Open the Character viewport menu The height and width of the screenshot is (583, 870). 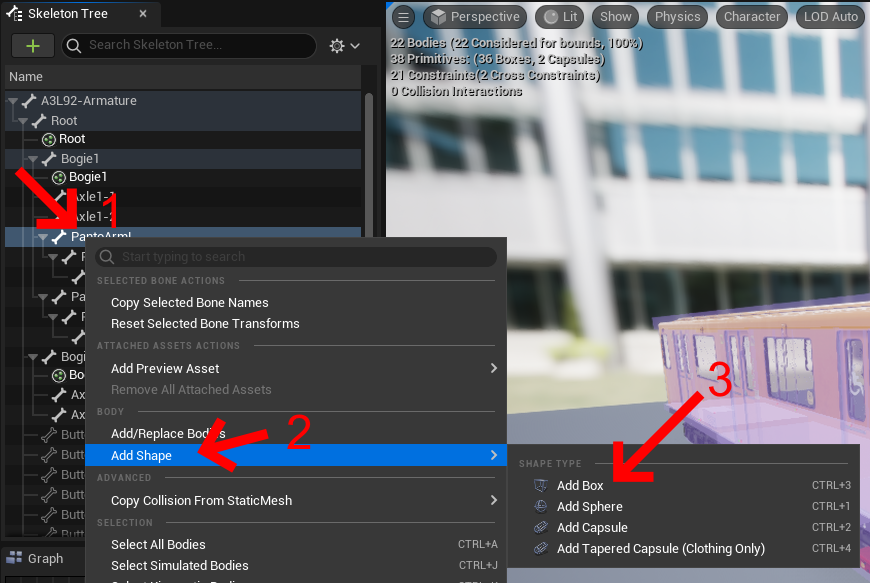pyautogui.click(x=751, y=17)
